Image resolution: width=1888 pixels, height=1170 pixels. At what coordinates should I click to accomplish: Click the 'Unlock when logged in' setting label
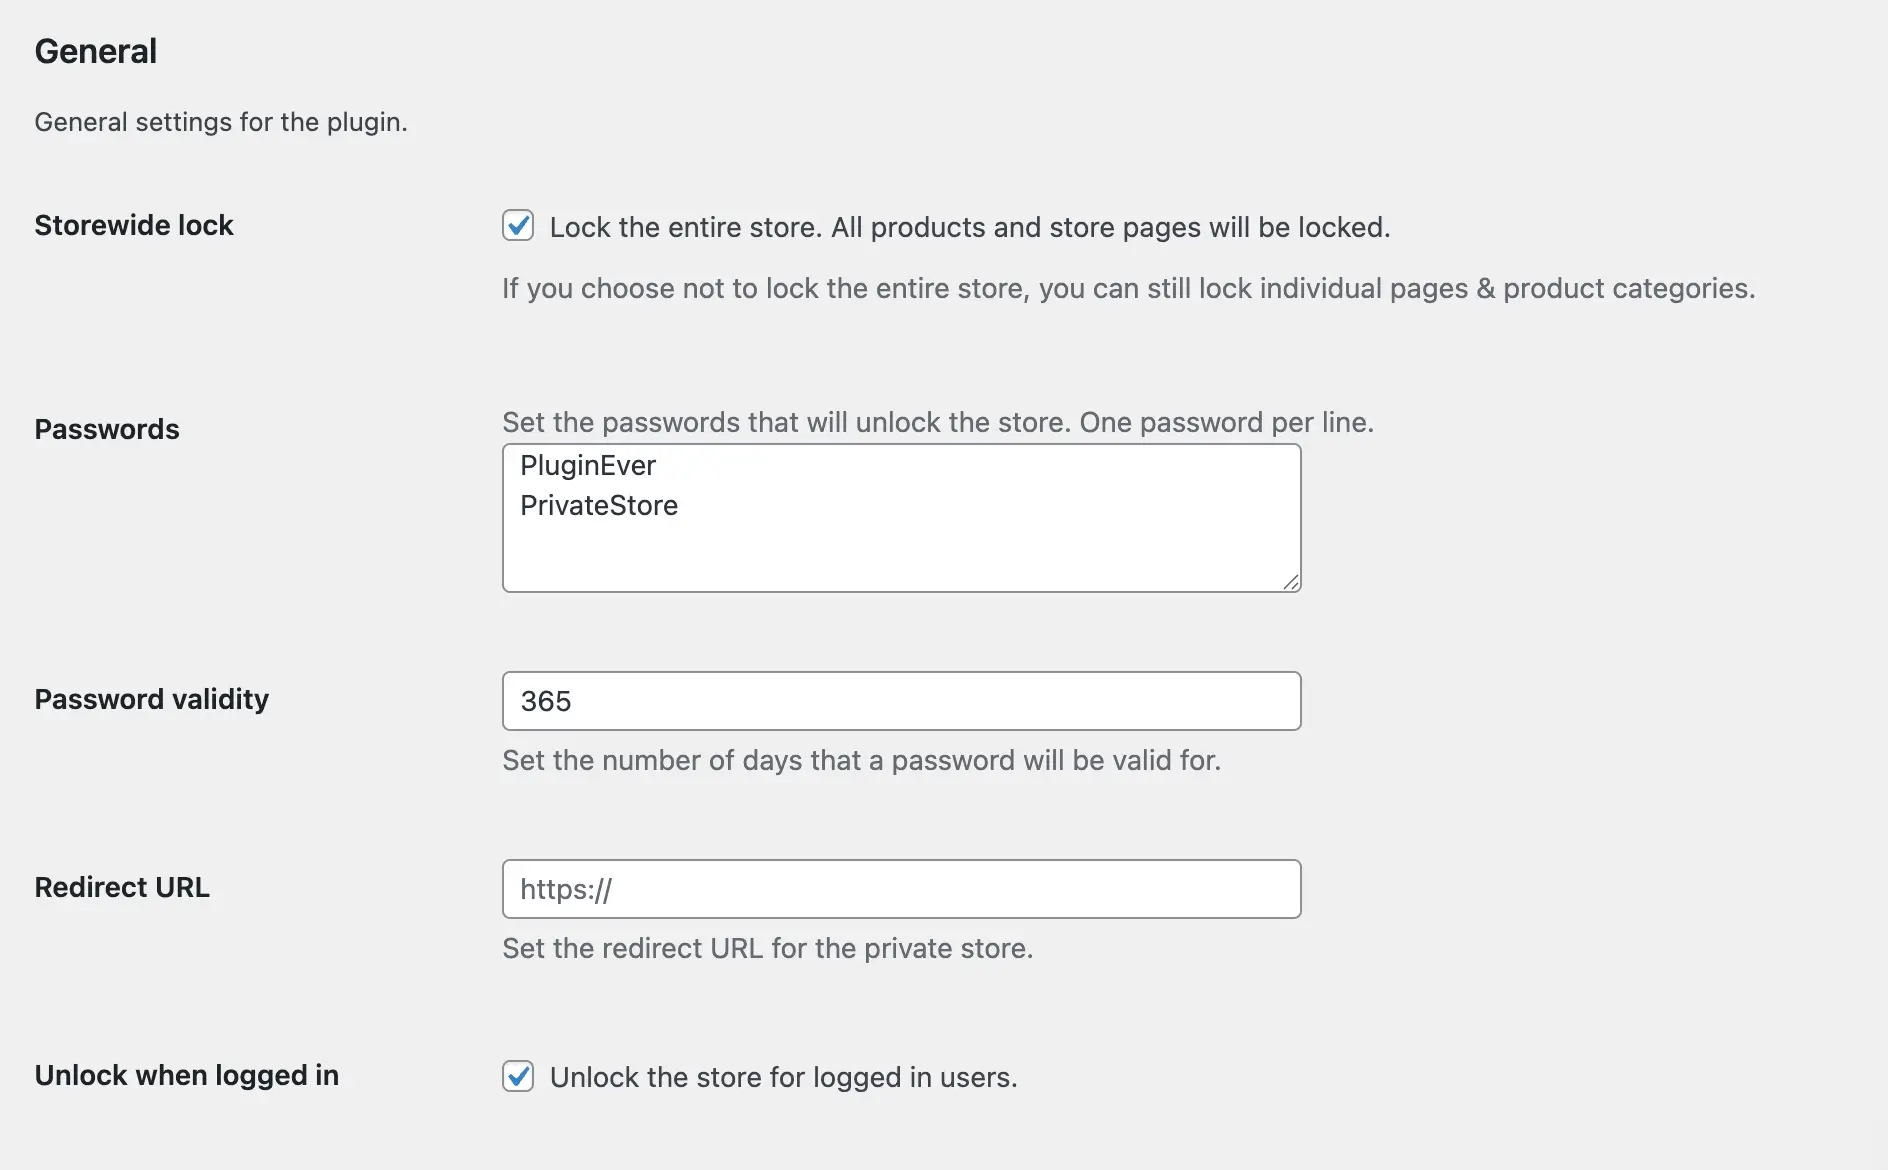[187, 1076]
